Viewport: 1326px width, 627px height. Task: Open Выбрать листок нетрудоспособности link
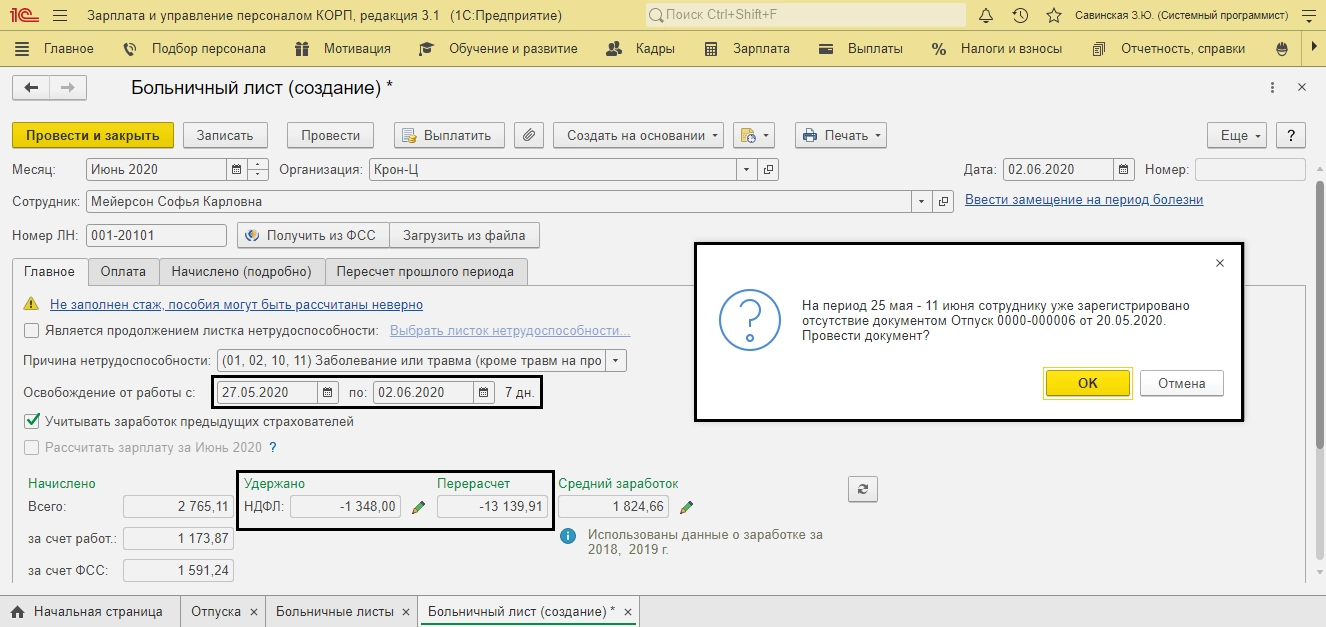[x=510, y=331]
